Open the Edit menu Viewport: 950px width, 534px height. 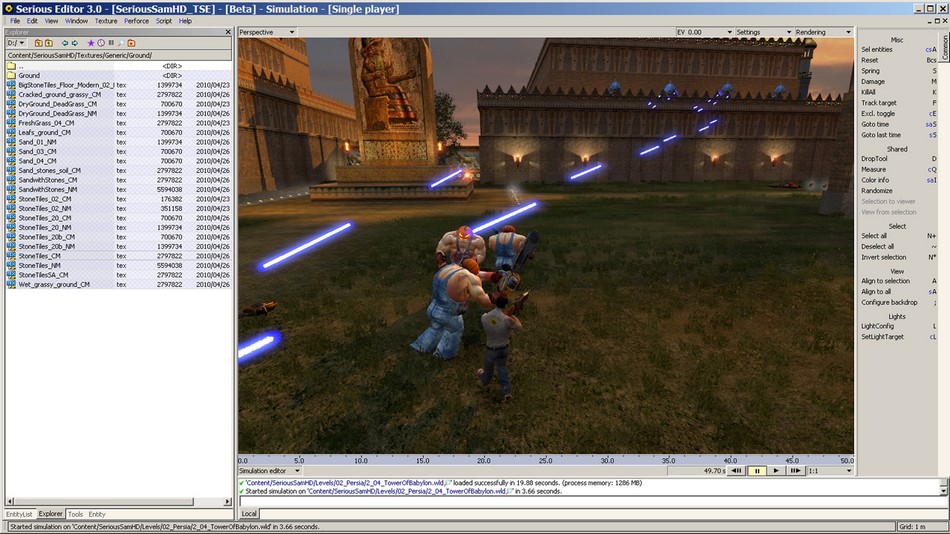point(32,21)
